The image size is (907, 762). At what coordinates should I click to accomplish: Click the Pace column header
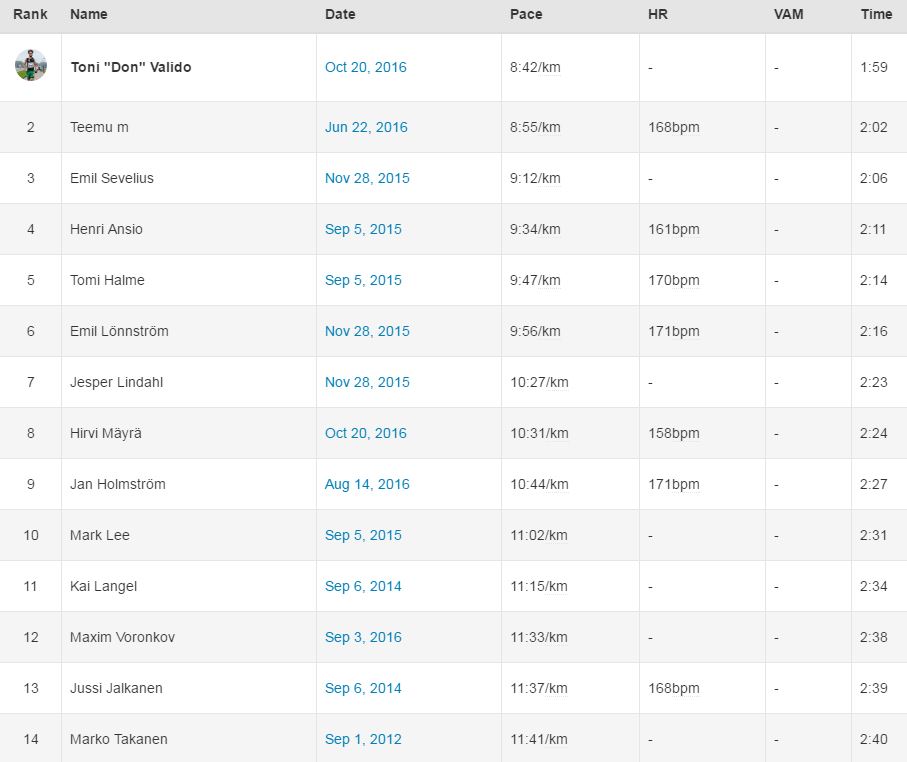[x=526, y=14]
